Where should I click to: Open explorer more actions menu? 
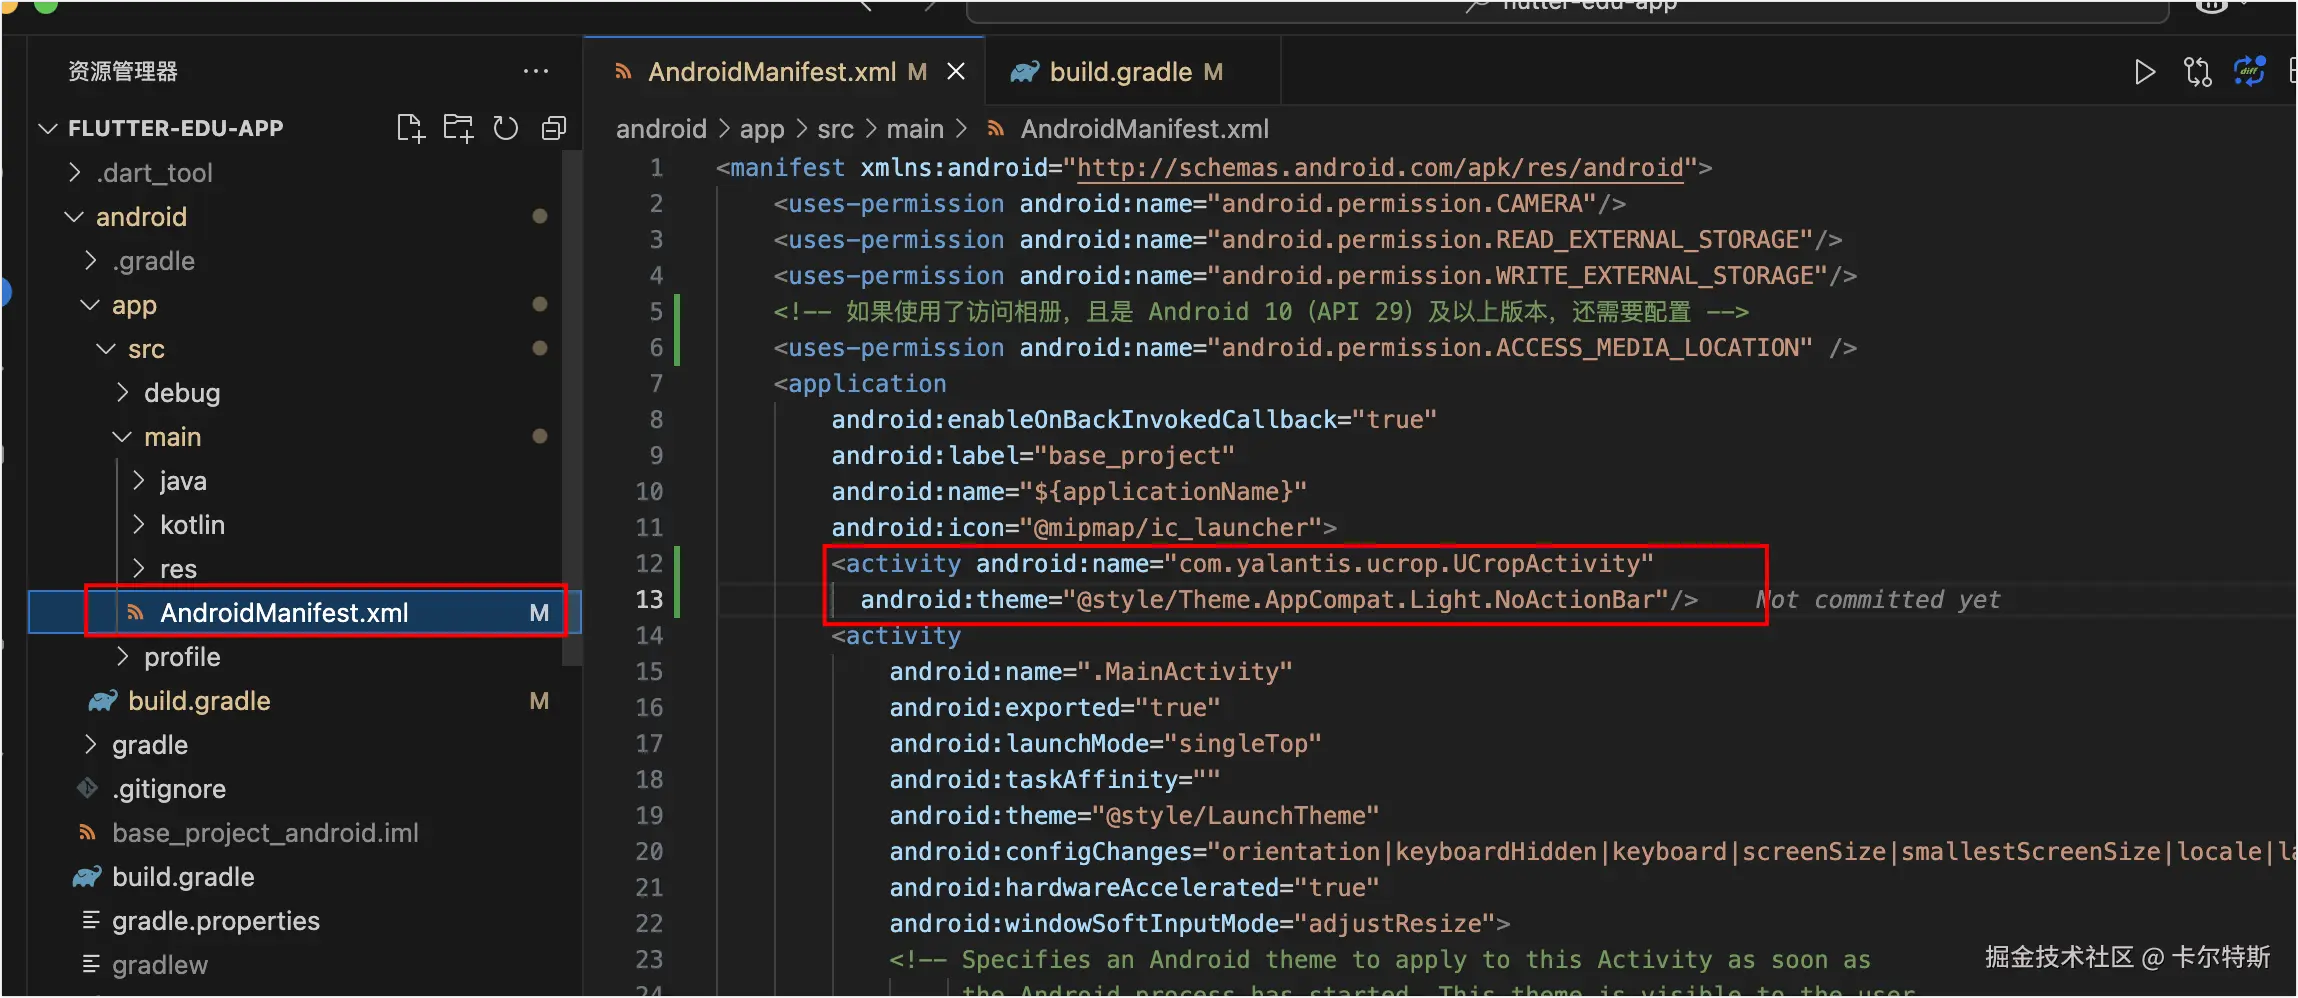click(536, 71)
